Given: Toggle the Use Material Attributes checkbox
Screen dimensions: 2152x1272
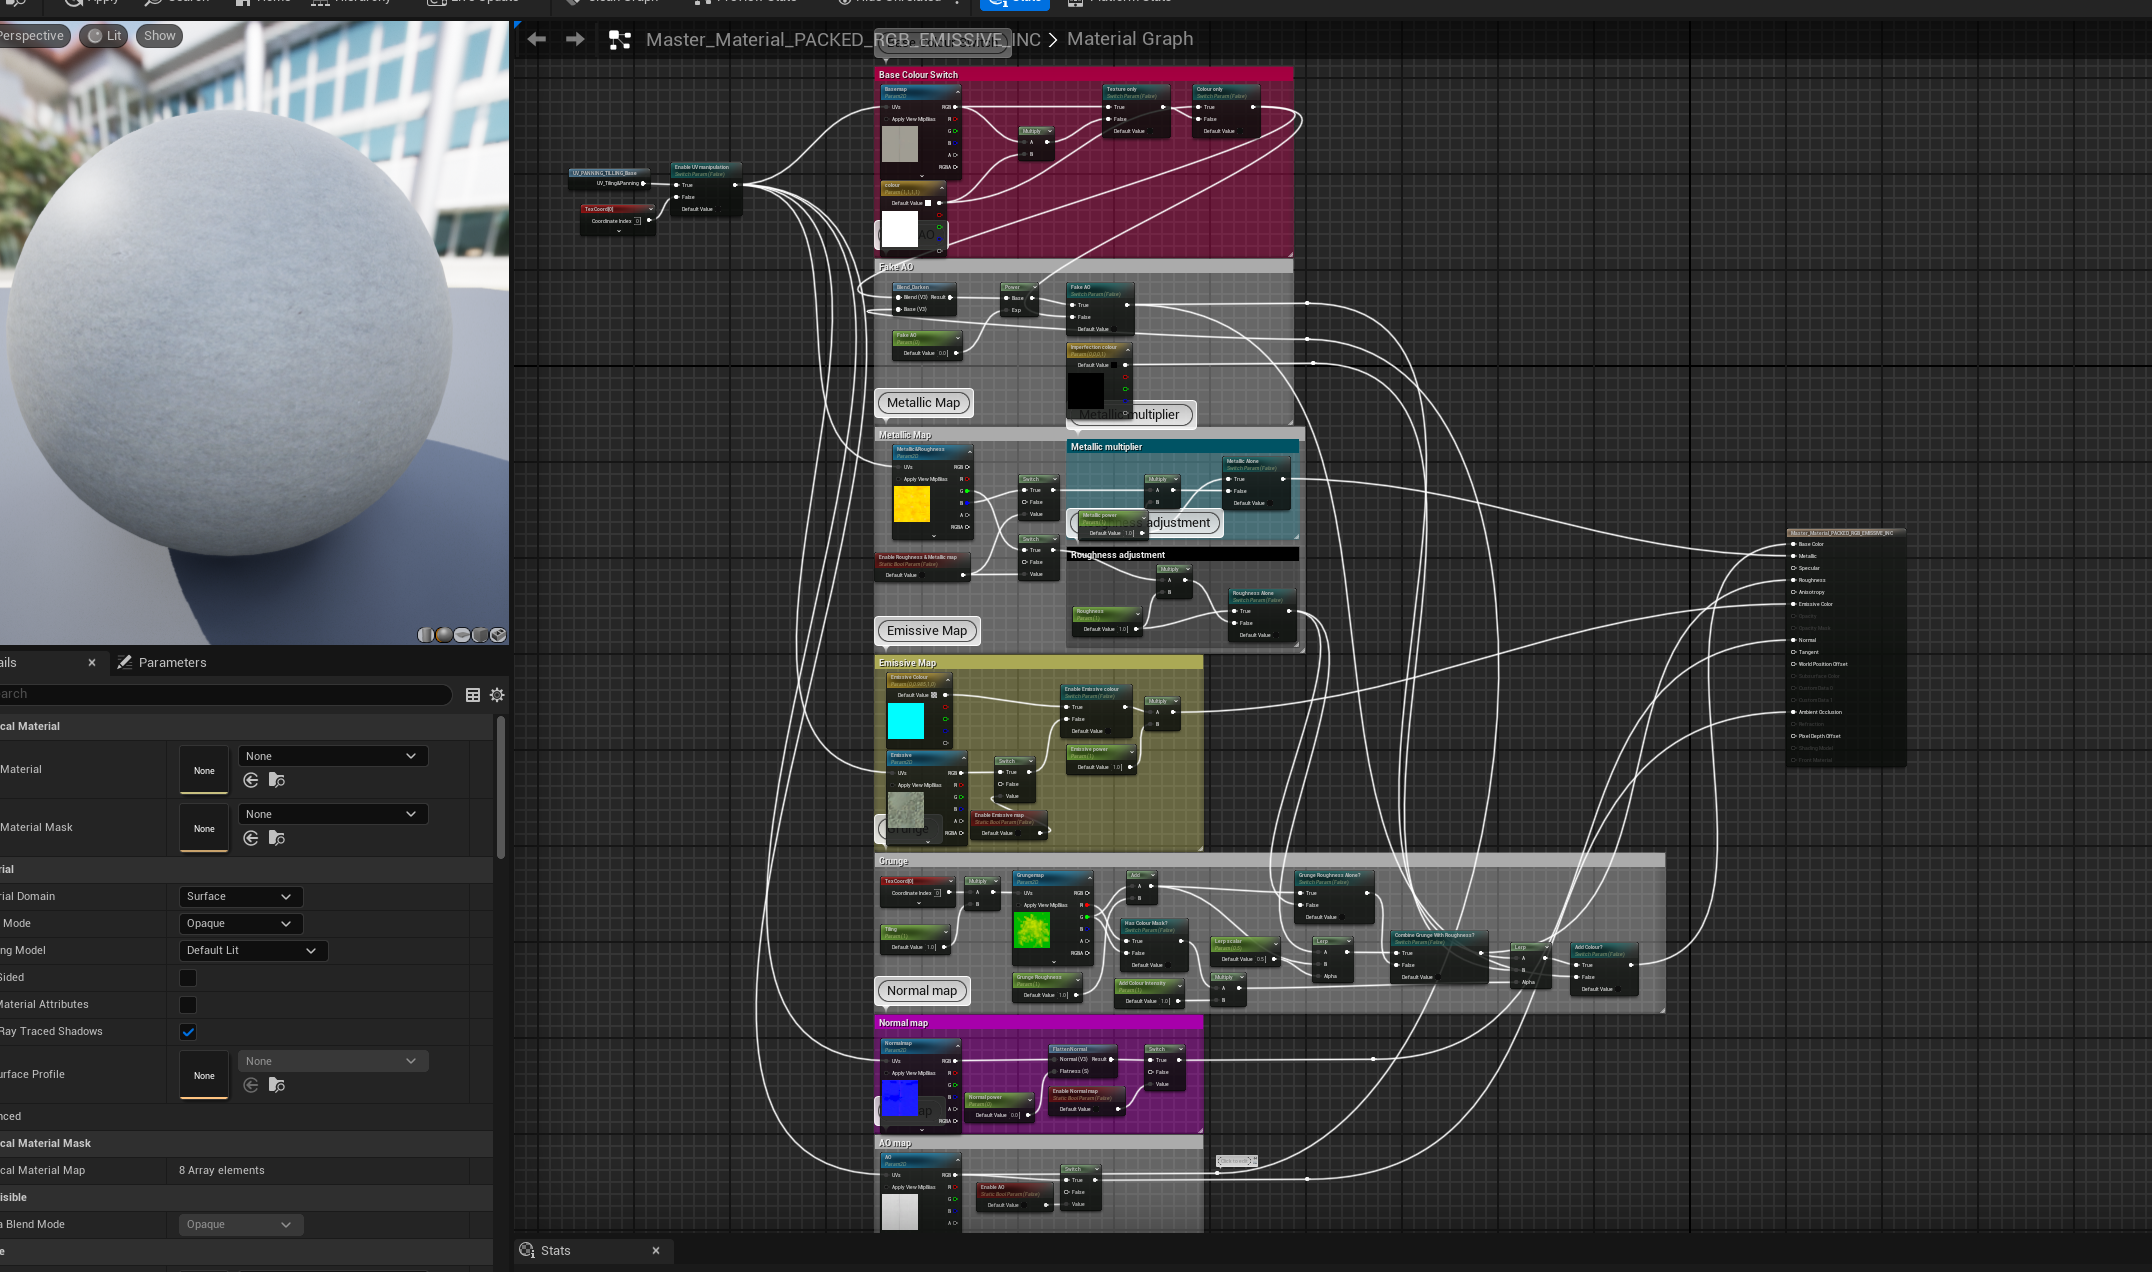Looking at the screenshot, I should point(188,1005).
